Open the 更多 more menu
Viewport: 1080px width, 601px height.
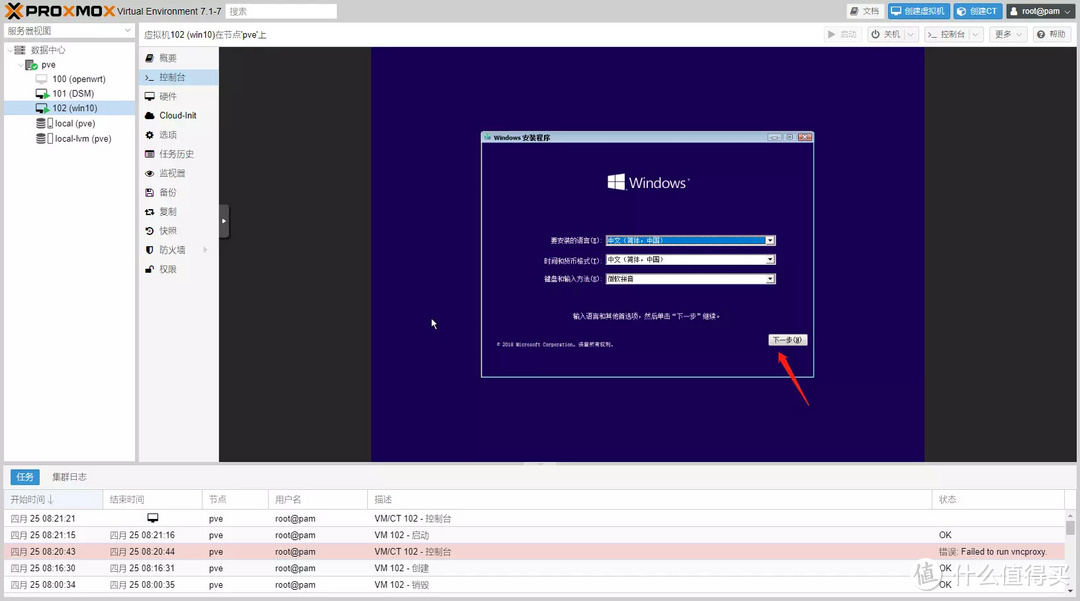pyautogui.click(x=1008, y=34)
